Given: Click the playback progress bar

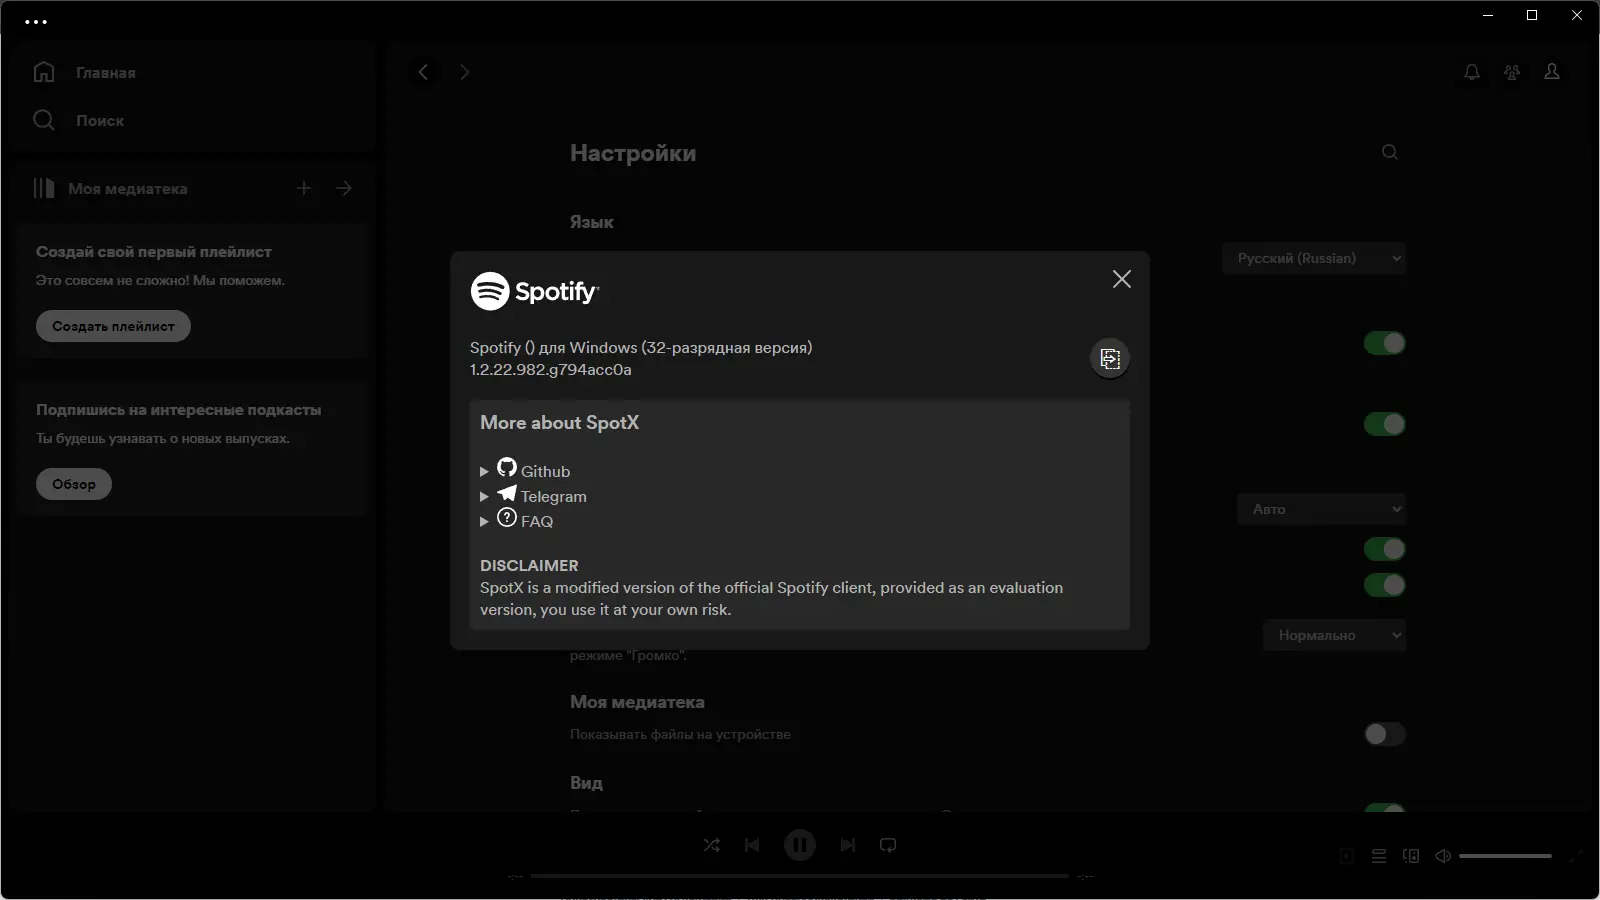Looking at the screenshot, I should pos(800,876).
